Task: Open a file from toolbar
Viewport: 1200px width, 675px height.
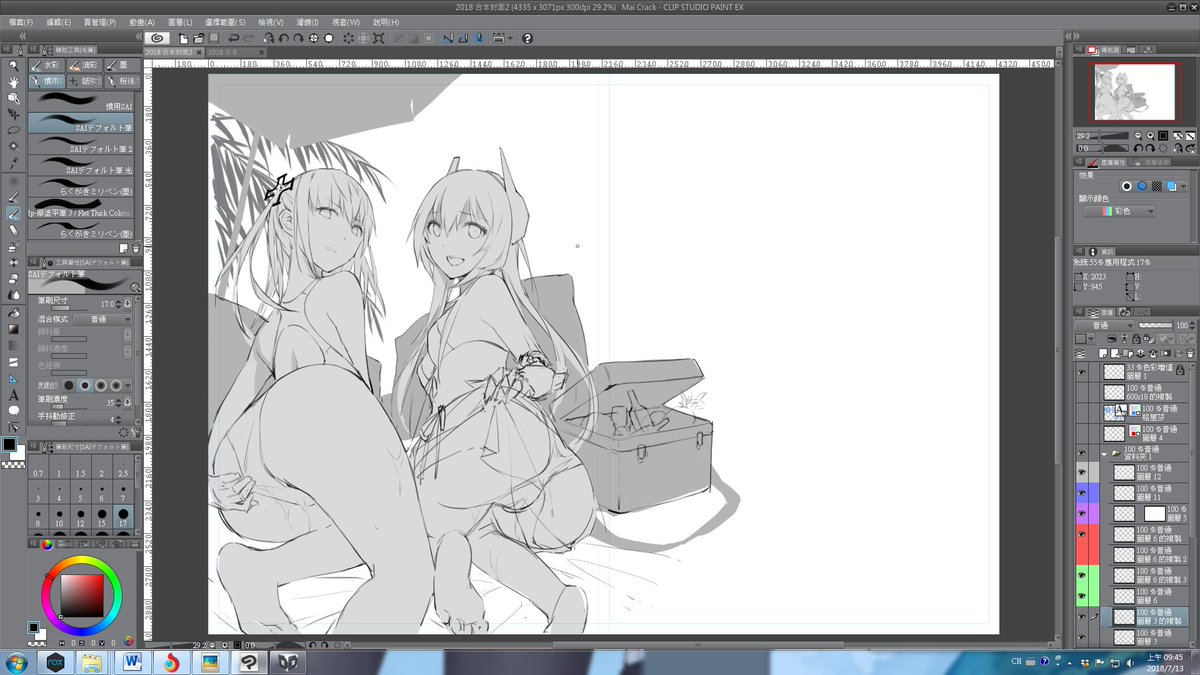Action: 199,38
